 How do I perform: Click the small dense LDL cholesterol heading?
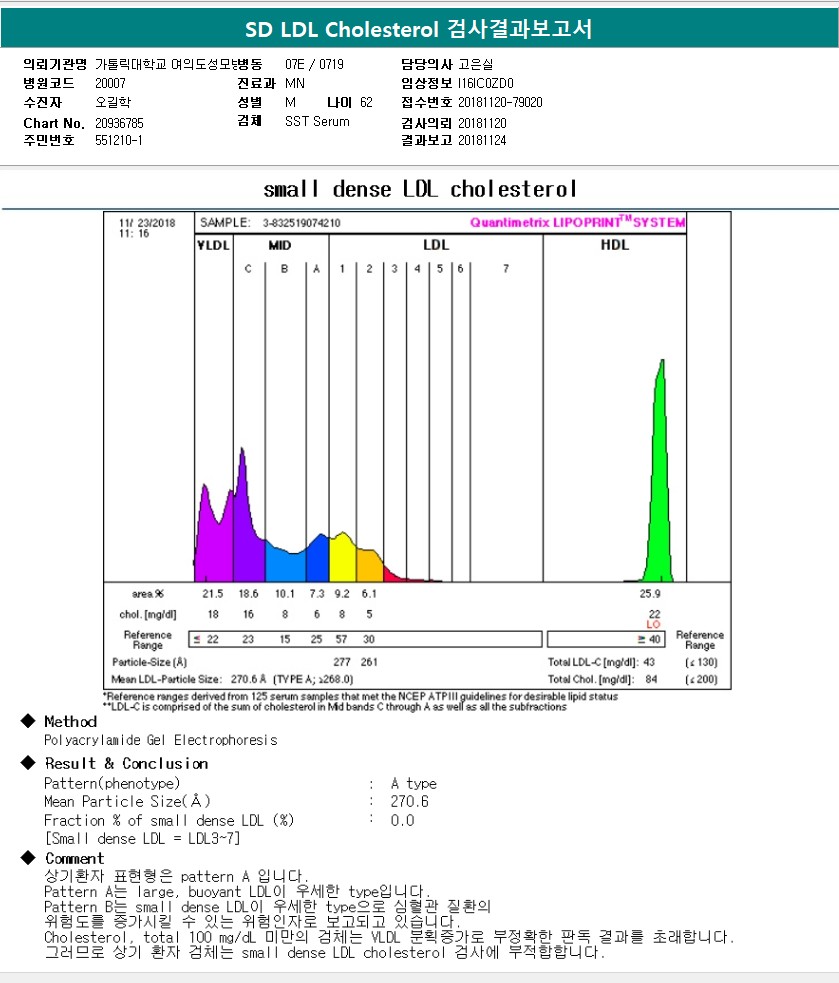(420, 189)
